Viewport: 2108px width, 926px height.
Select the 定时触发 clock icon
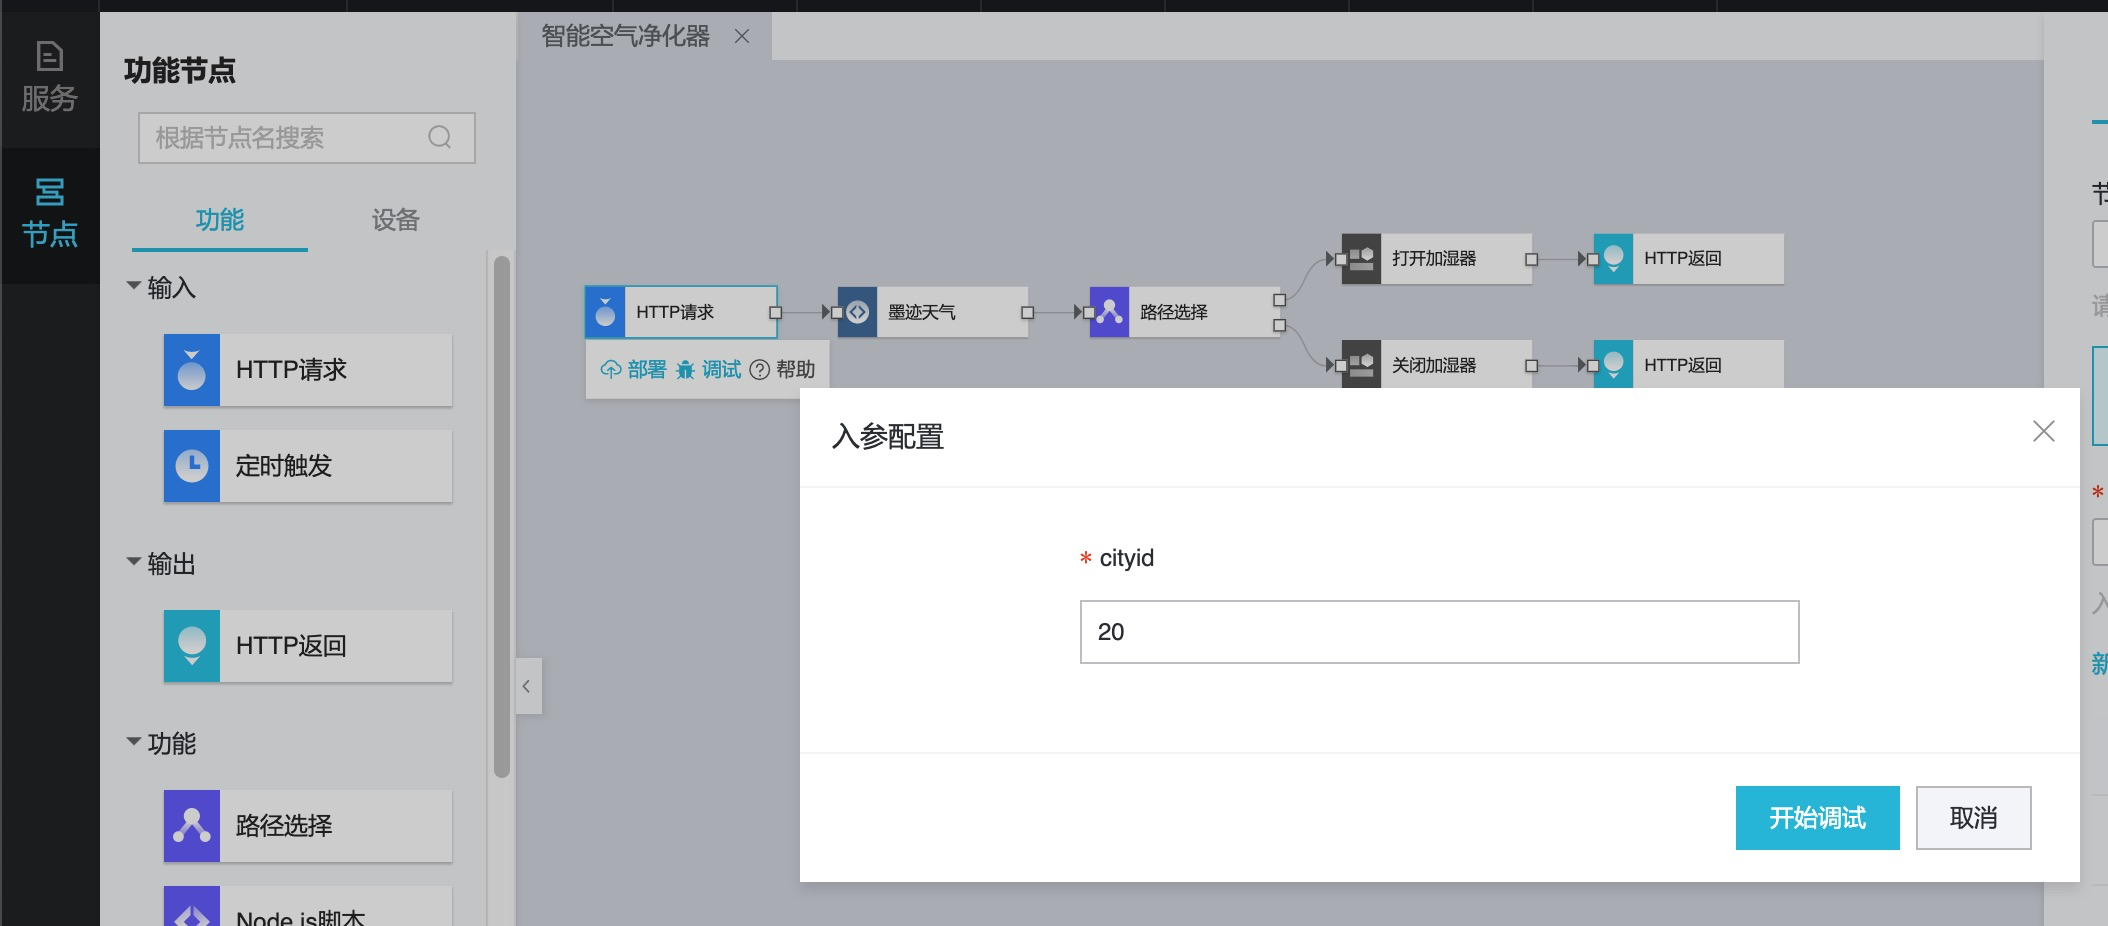191,466
